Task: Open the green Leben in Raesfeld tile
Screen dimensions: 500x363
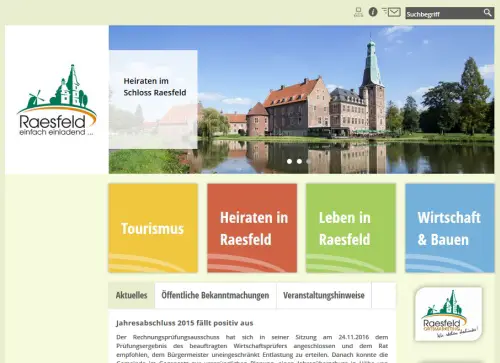Action: point(351,228)
